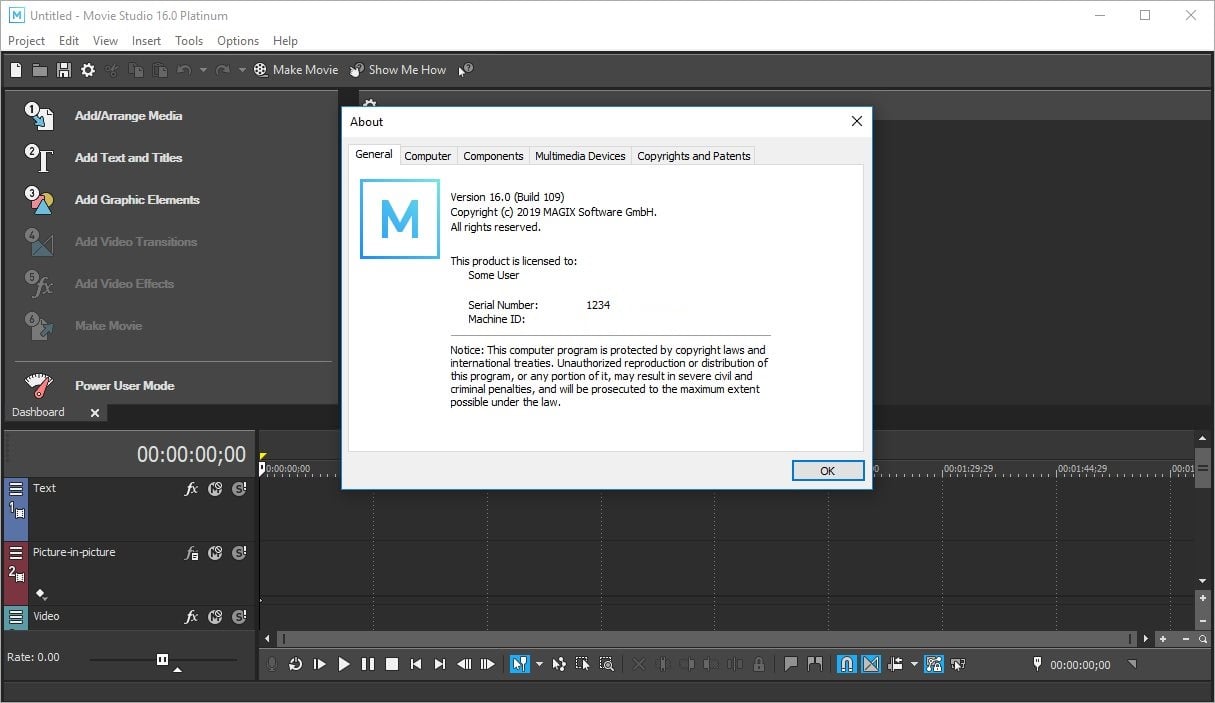Viewport: 1215px width, 703px height.
Task: Insert a marker with the marker icon
Action: point(791,664)
